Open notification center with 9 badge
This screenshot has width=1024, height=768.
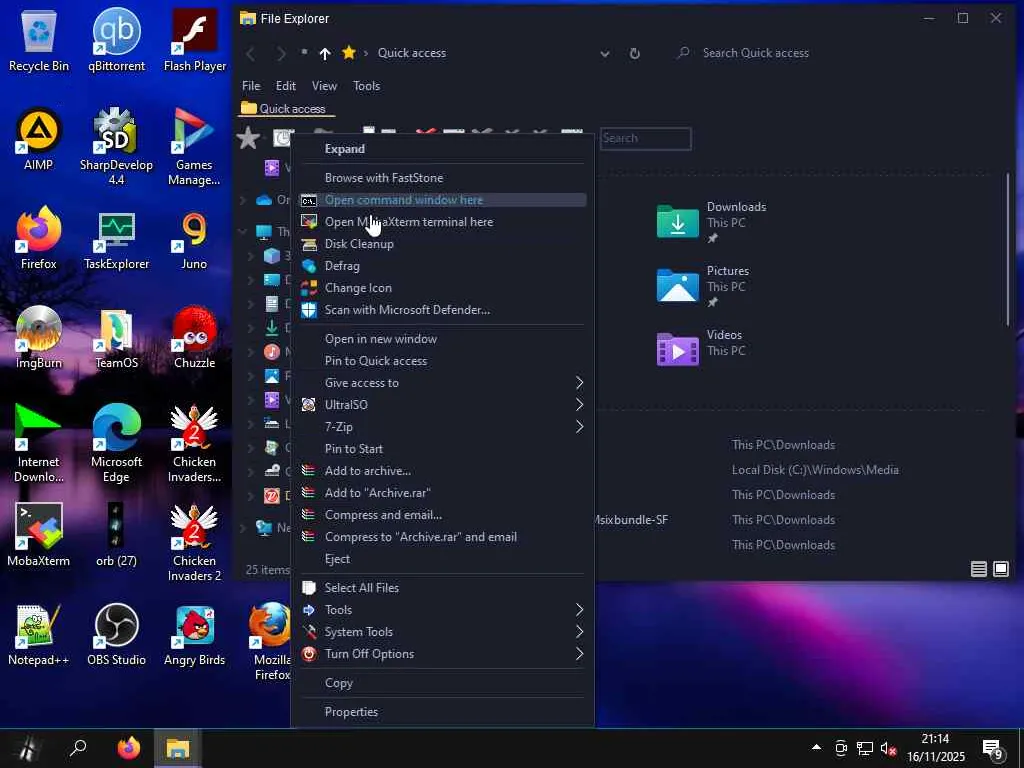tap(993, 749)
